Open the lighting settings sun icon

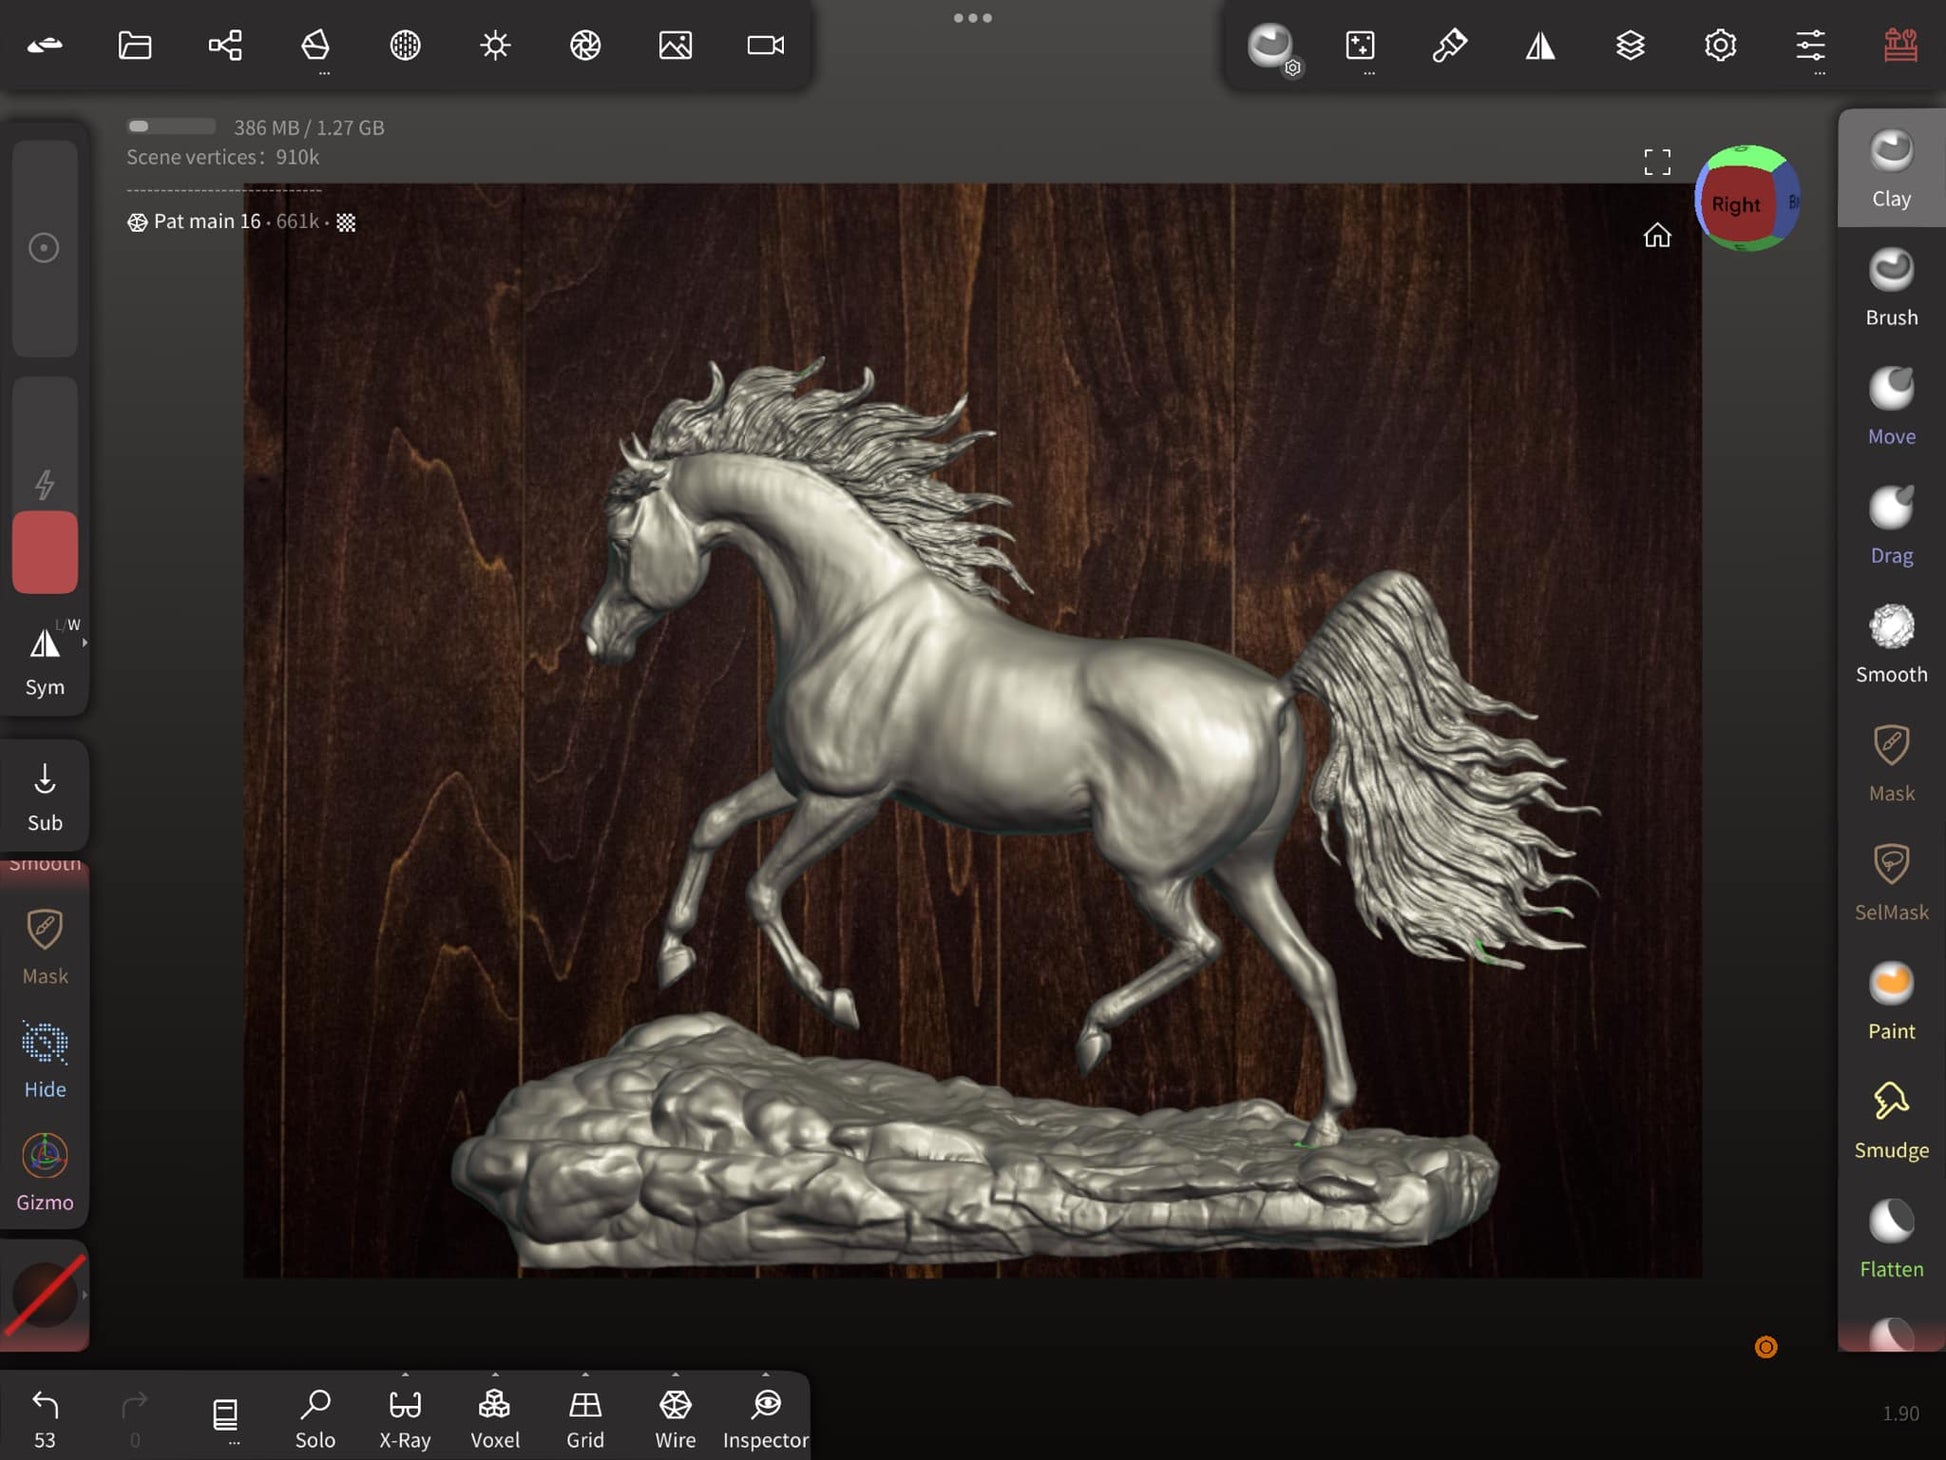(495, 45)
